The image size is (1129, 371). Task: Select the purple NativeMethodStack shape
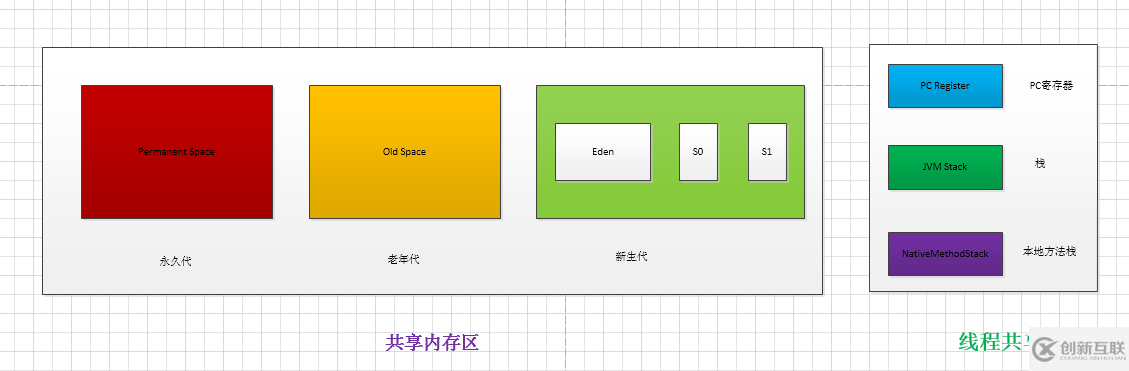[945, 254]
